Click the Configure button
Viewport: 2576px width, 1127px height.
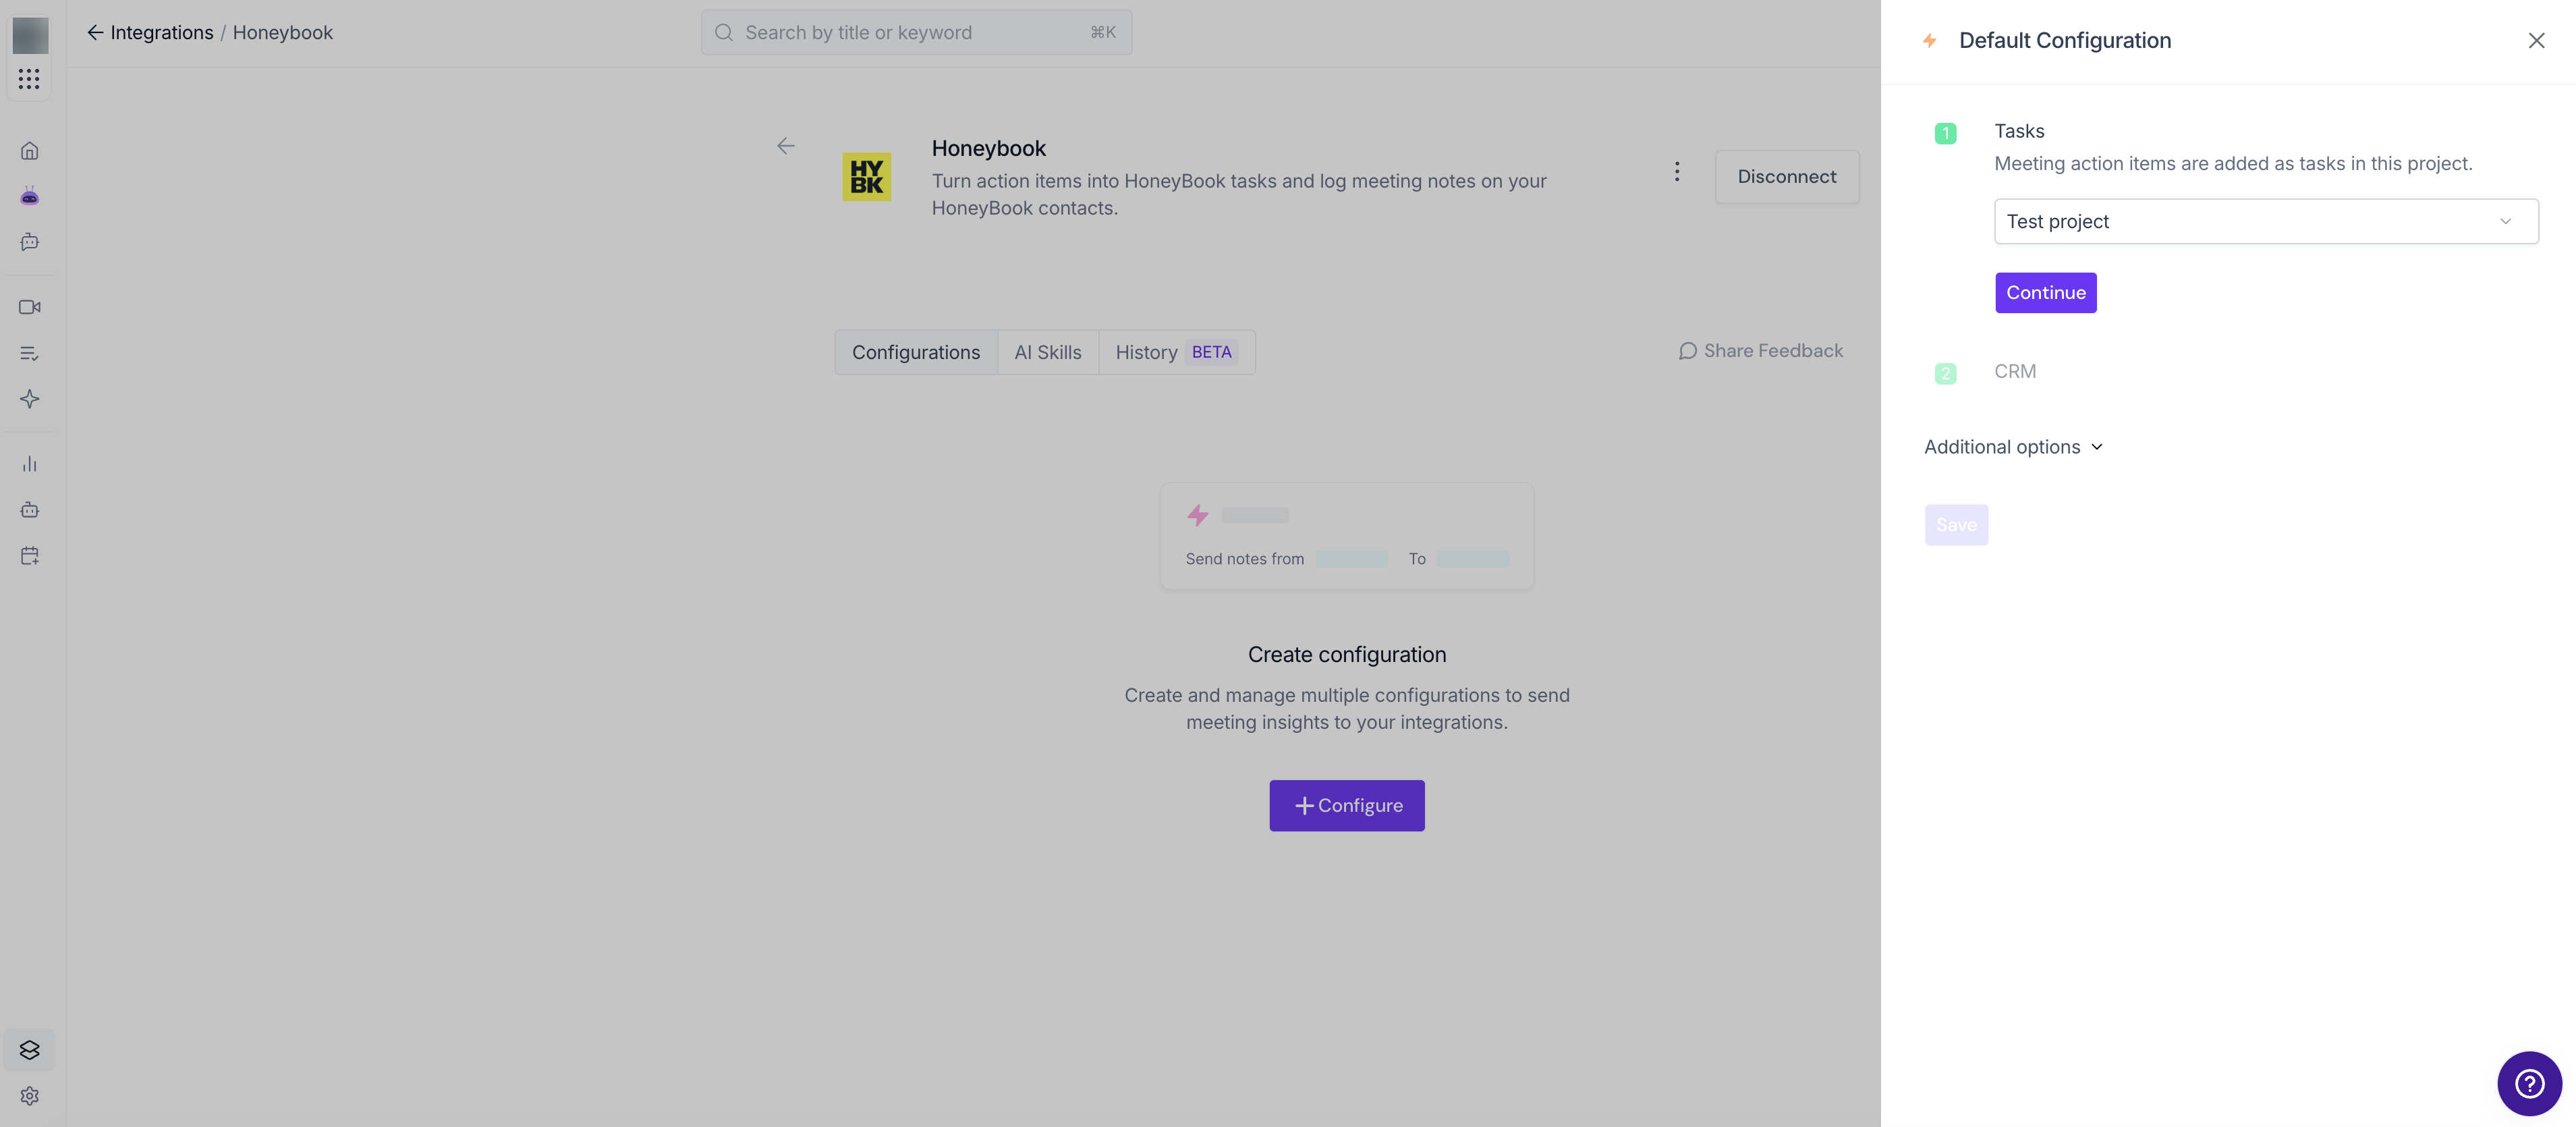(1346, 805)
